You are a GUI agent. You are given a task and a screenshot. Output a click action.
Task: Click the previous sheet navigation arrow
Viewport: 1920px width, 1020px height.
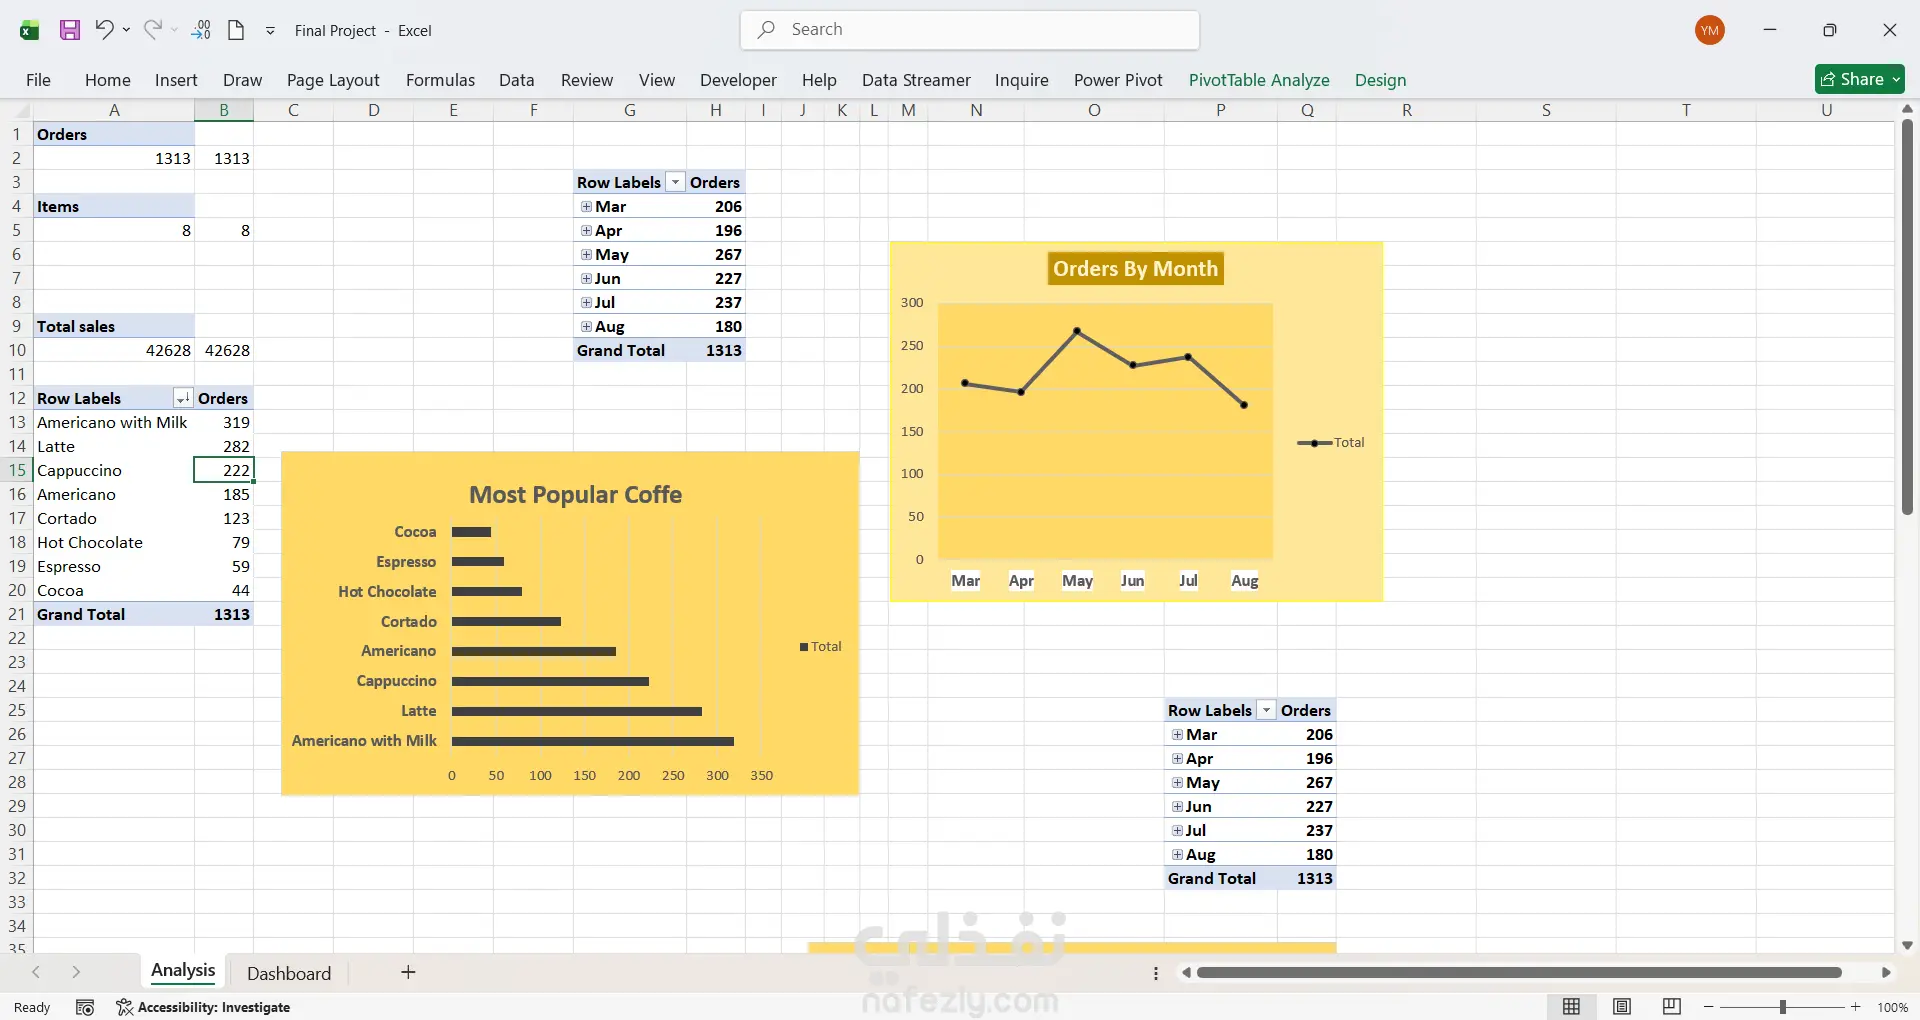click(36, 972)
